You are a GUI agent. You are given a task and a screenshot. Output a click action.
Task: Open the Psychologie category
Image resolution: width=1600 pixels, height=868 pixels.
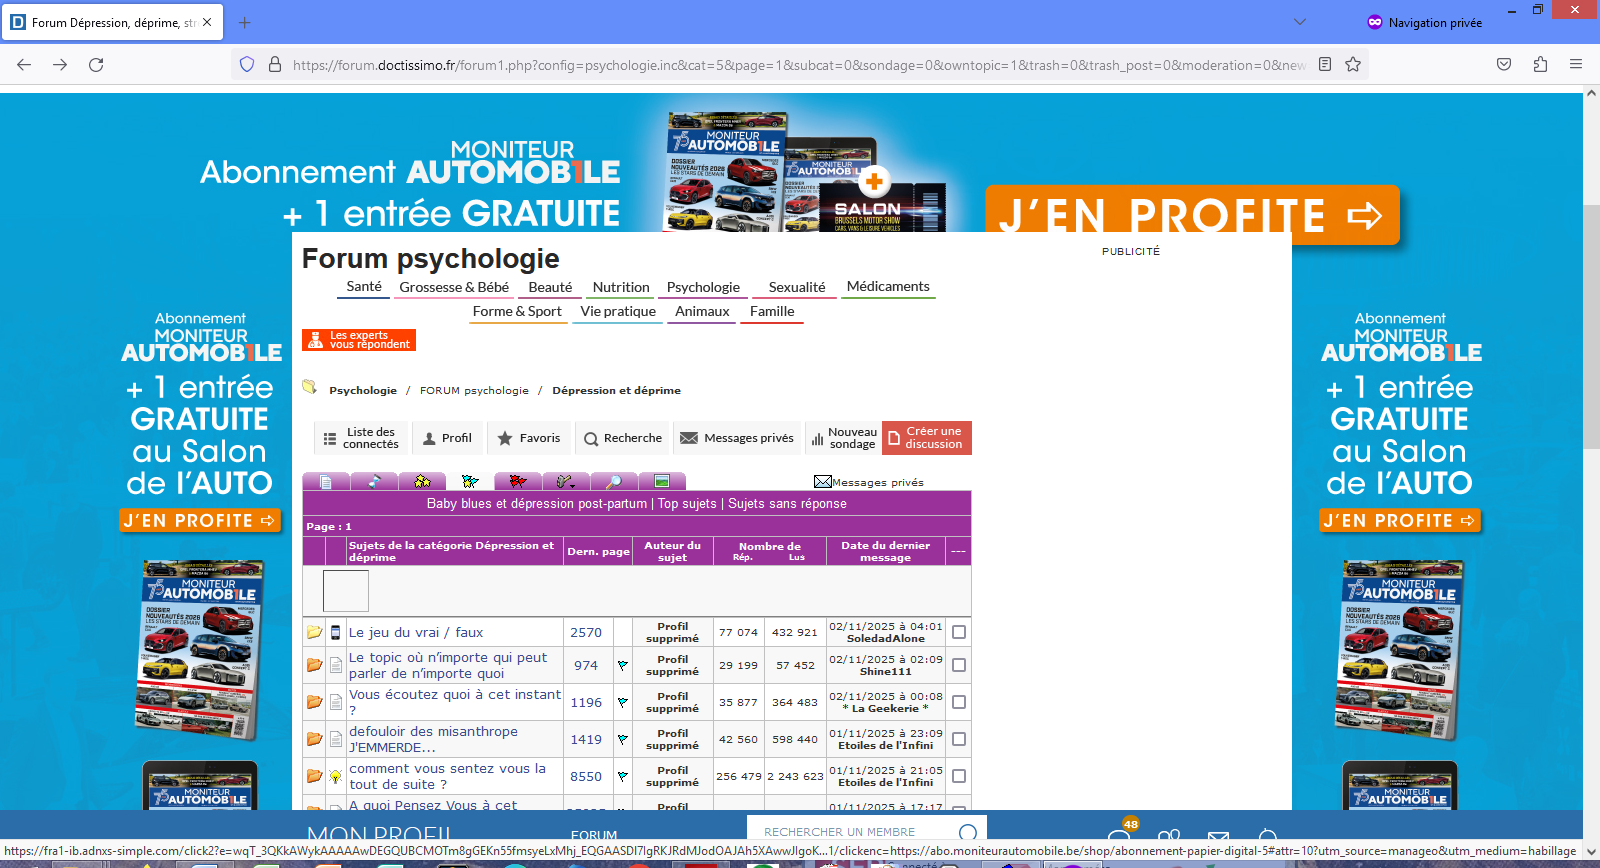point(703,287)
